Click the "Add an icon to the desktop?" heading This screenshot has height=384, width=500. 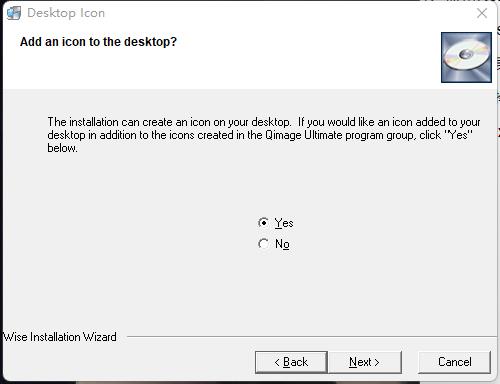click(98, 42)
